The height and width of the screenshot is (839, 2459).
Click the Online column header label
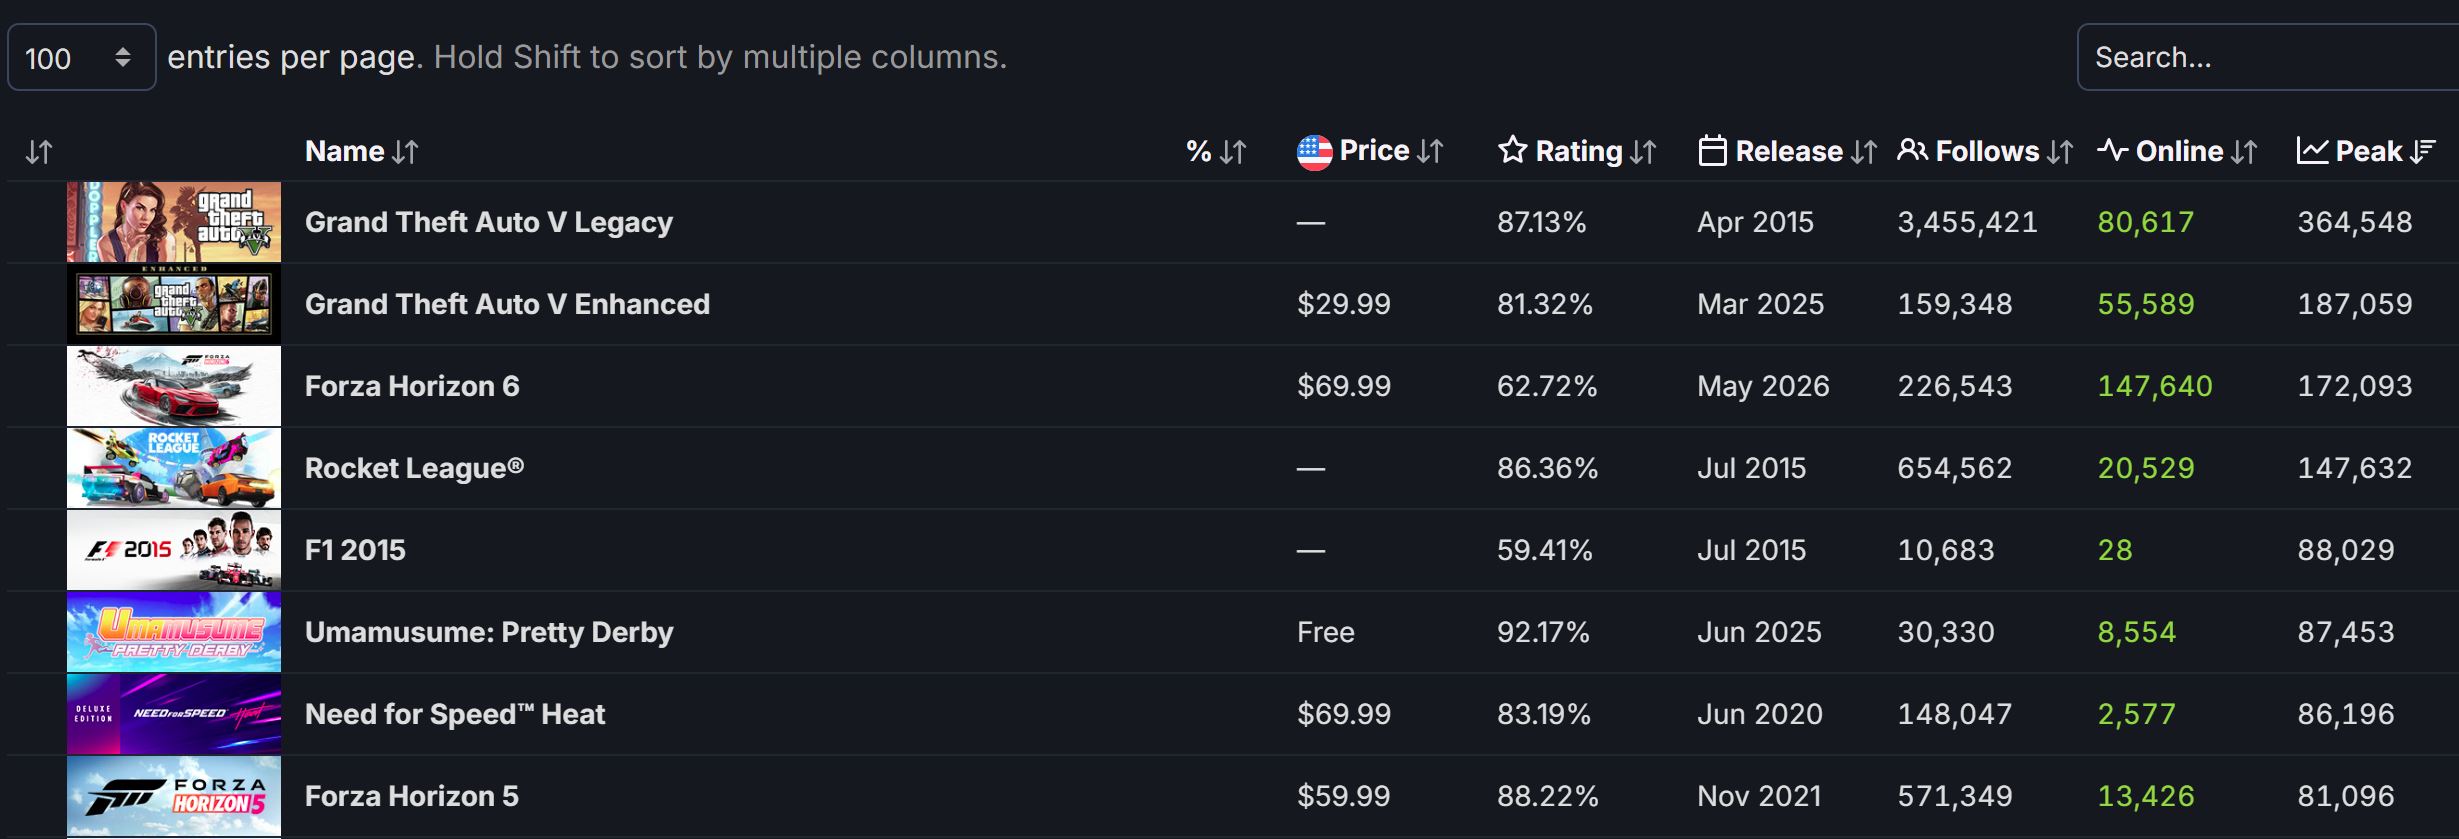coord(2180,151)
